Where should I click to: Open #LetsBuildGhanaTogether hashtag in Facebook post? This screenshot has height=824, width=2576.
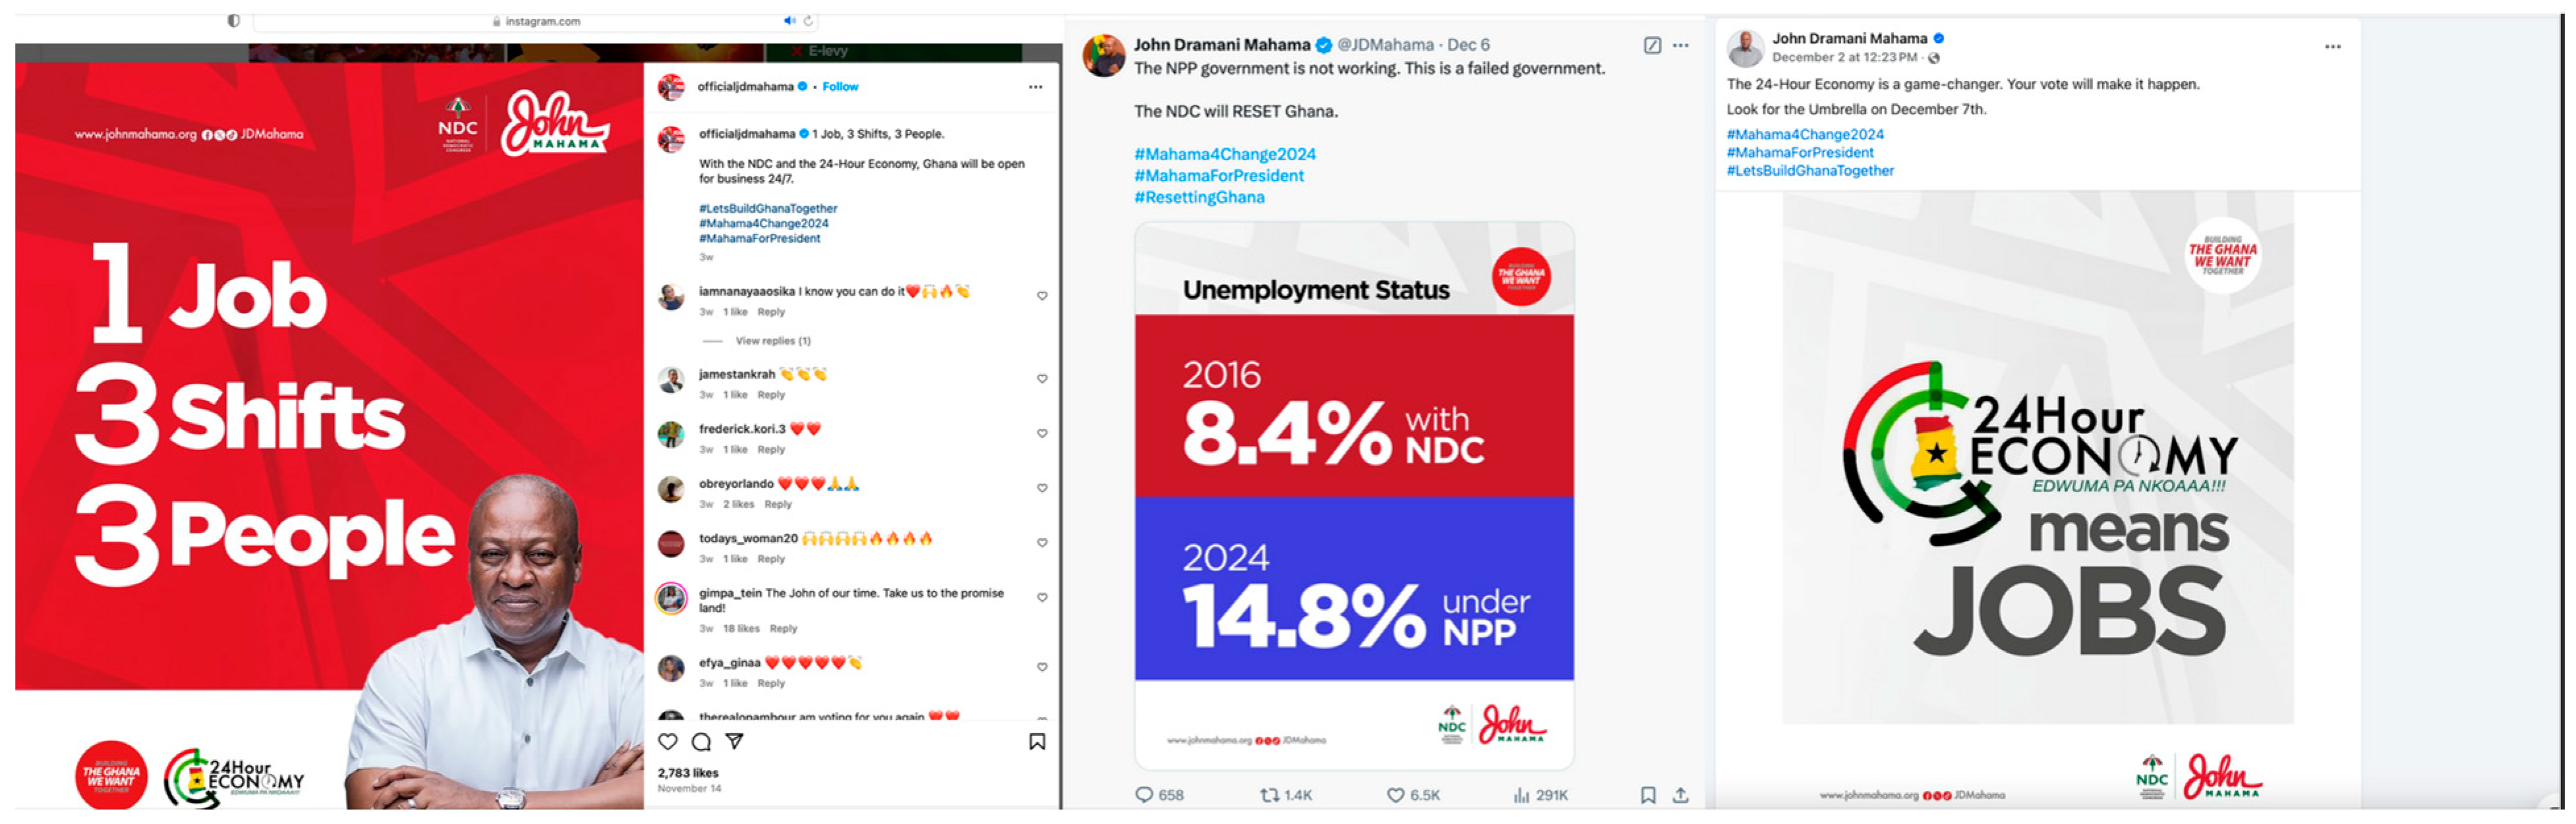pyautogui.click(x=1810, y=171)
